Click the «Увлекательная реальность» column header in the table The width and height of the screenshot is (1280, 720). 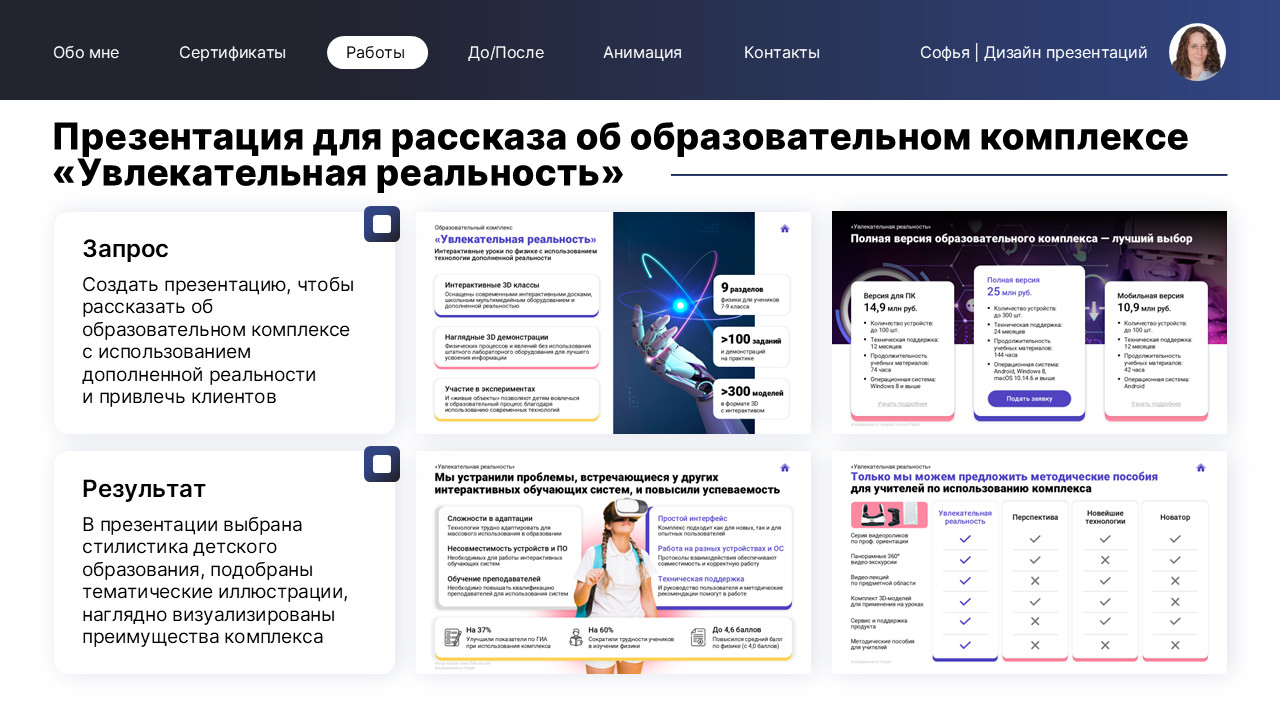[965, 517]
